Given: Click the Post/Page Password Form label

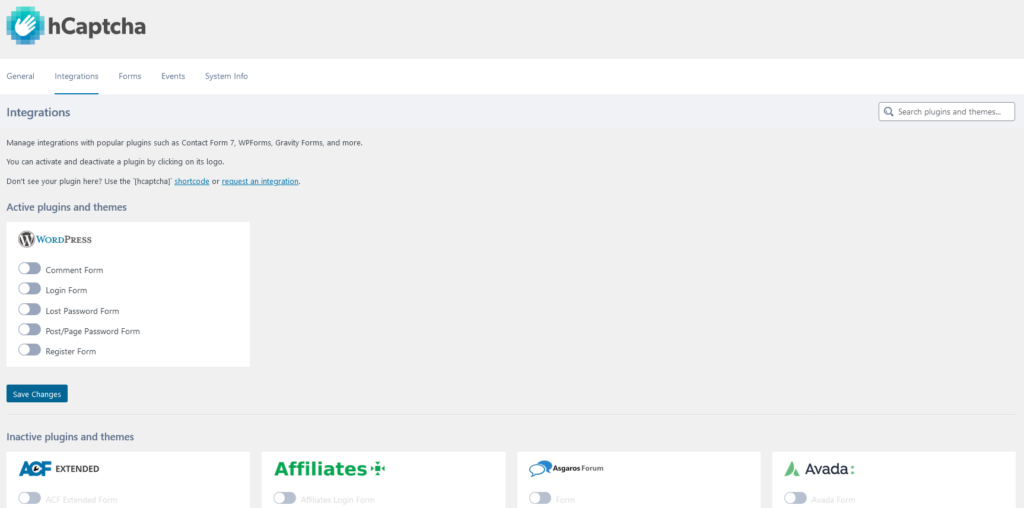Looking at the screenshot, I should point(93,332).
